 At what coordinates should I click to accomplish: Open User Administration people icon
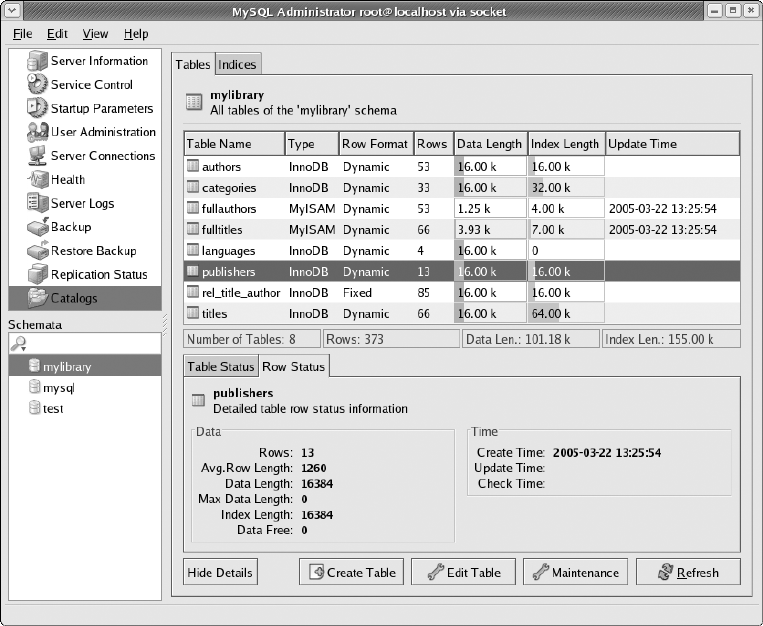point(37,132)
